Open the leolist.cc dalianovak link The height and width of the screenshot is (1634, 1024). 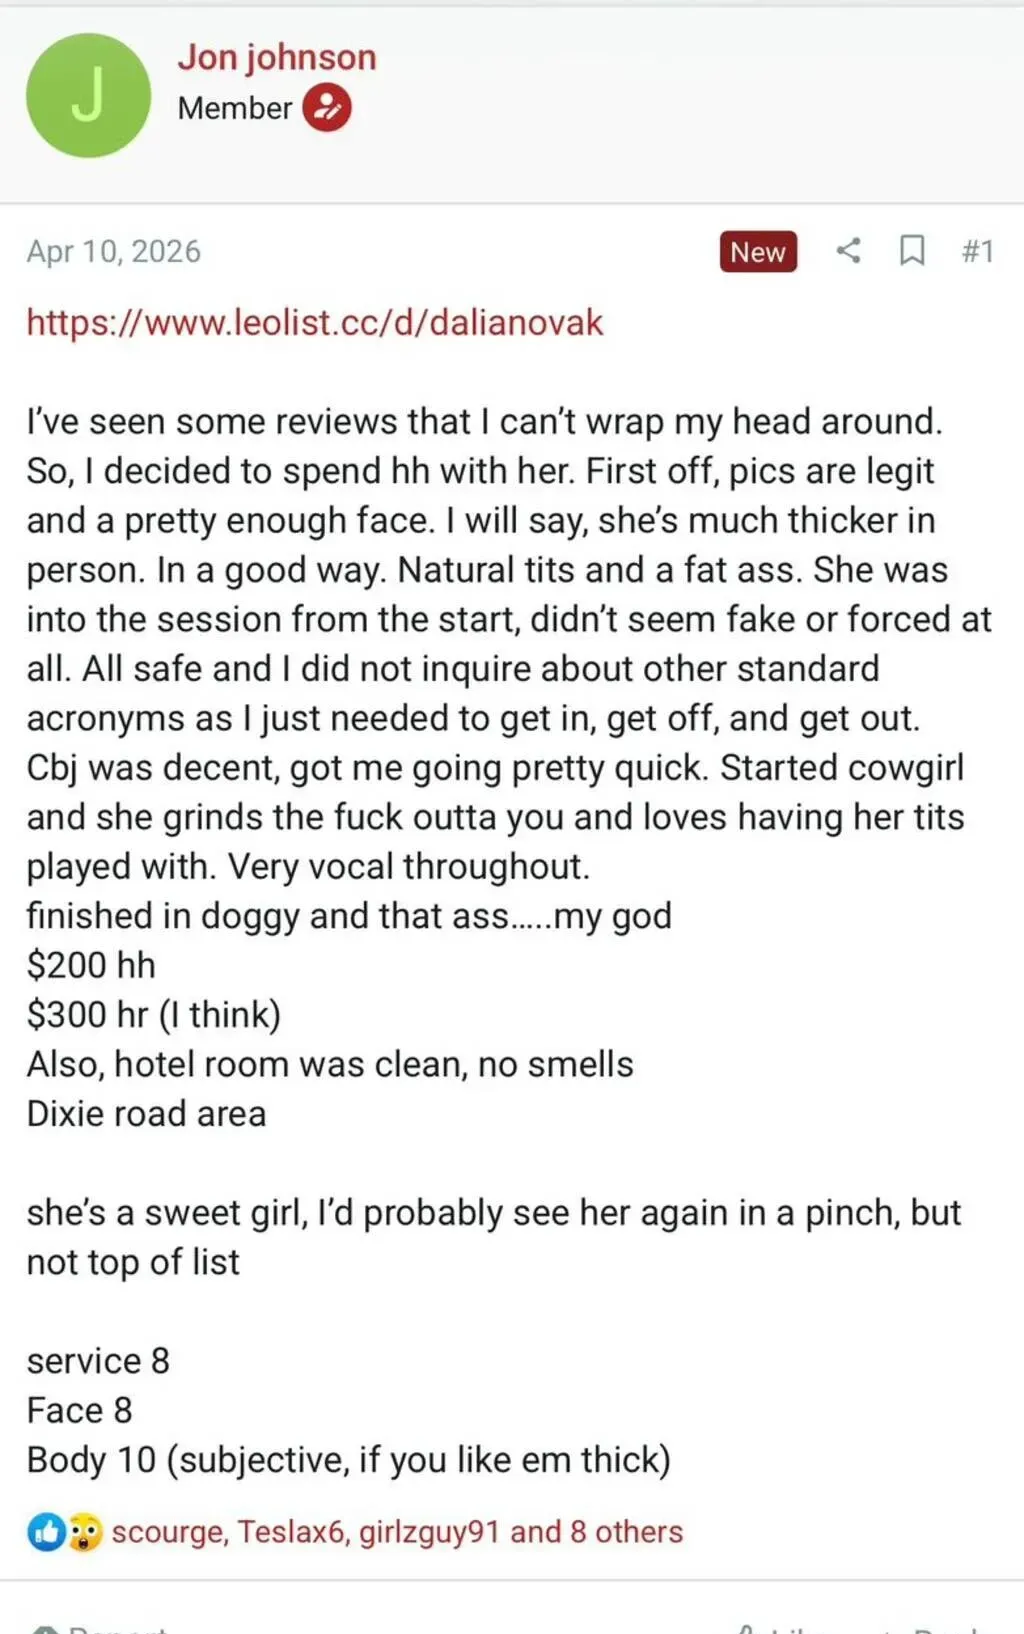(x=315, y=323)
